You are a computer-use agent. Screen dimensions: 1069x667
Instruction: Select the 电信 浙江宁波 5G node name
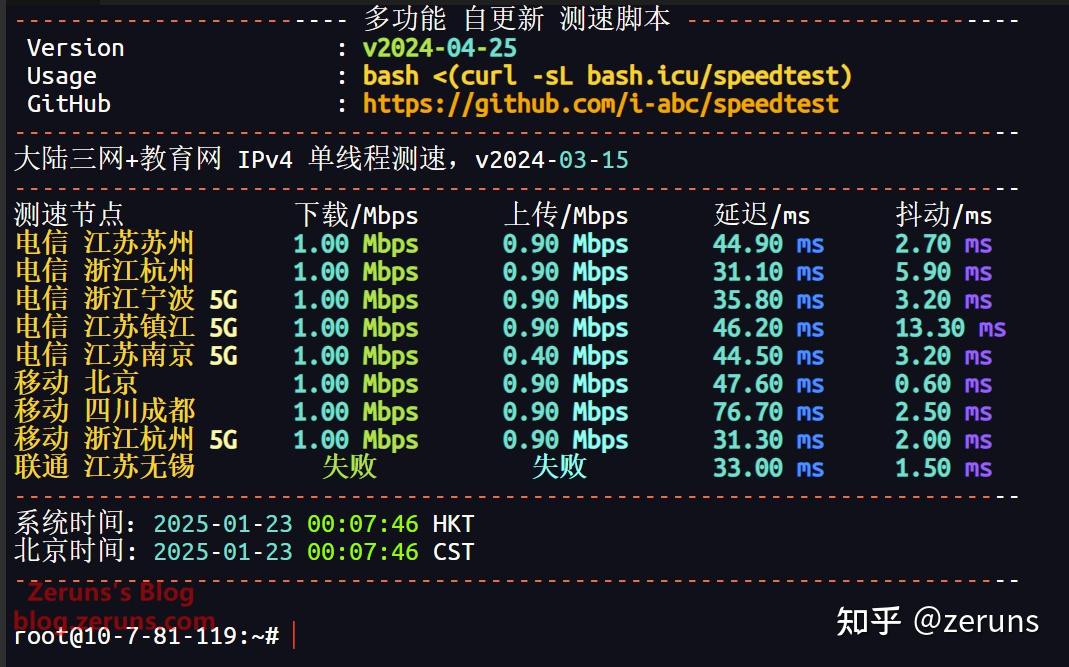[126, 299]
